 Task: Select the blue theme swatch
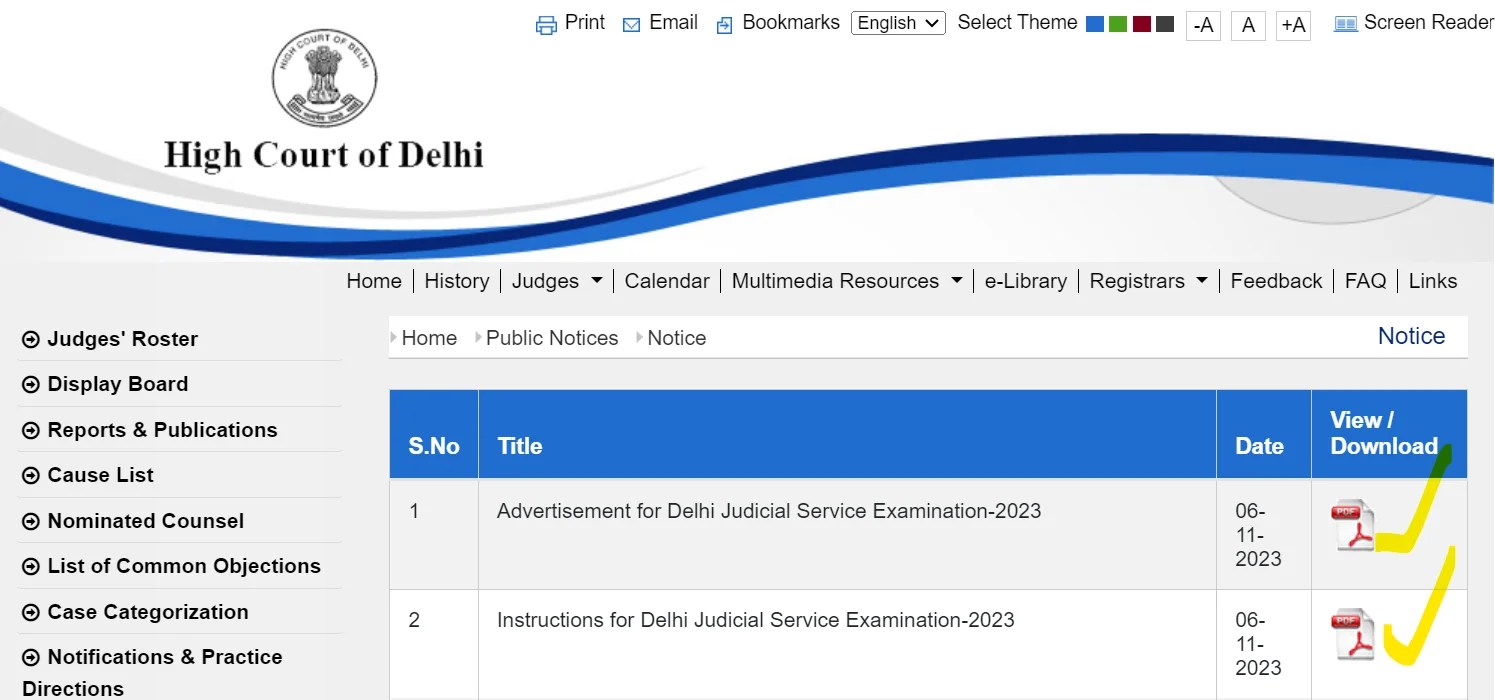click(x=1095, y=24)
